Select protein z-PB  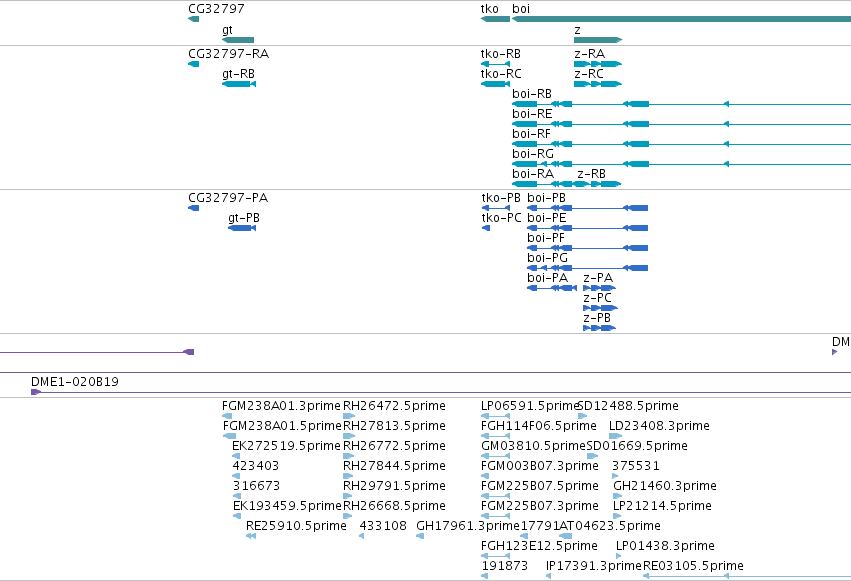[600, 328]
